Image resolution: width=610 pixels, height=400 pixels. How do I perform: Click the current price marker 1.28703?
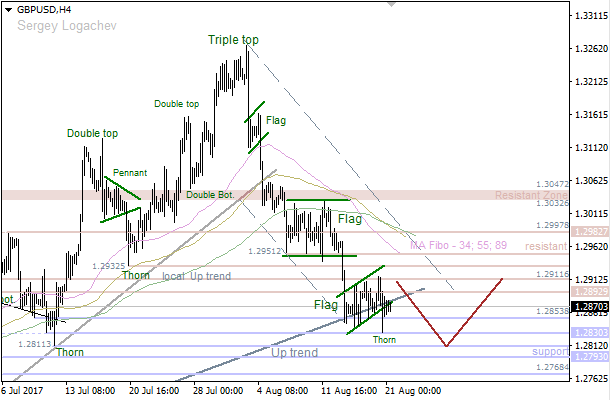(x=589, y=304)
